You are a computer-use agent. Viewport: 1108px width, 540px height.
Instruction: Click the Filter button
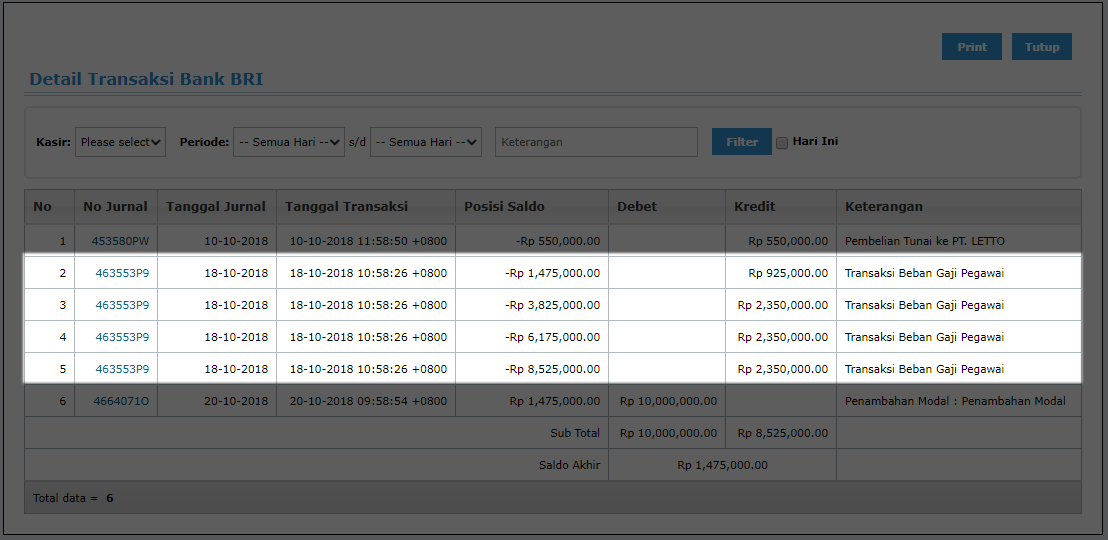(742, 142)
